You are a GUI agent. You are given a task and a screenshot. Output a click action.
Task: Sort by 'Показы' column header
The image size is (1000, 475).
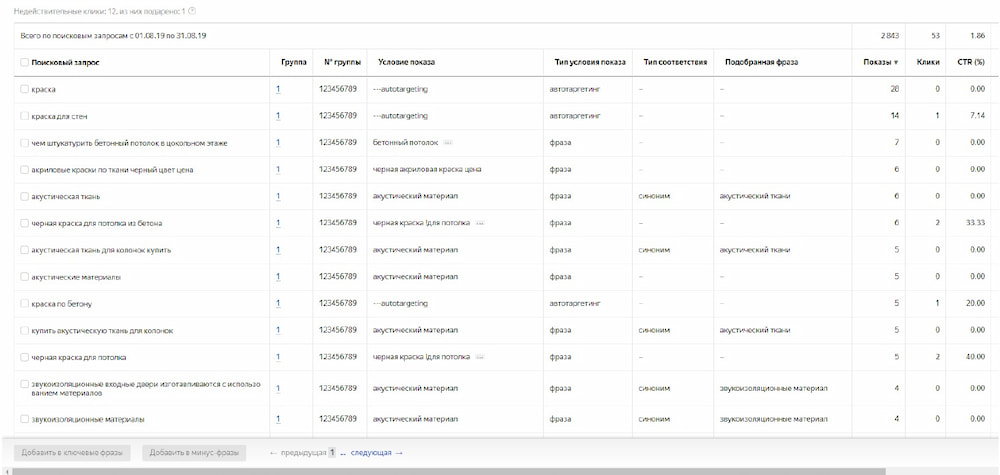click(880, 62)
